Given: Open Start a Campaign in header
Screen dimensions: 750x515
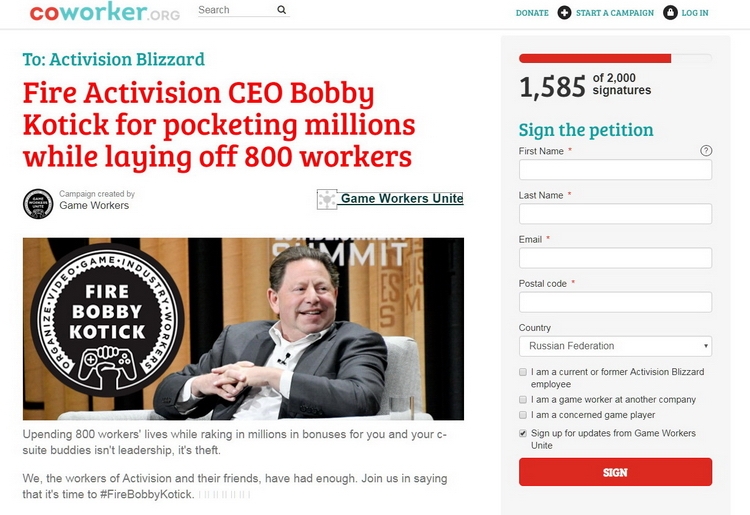Looking at the screenshot, I should pos(615,13).
